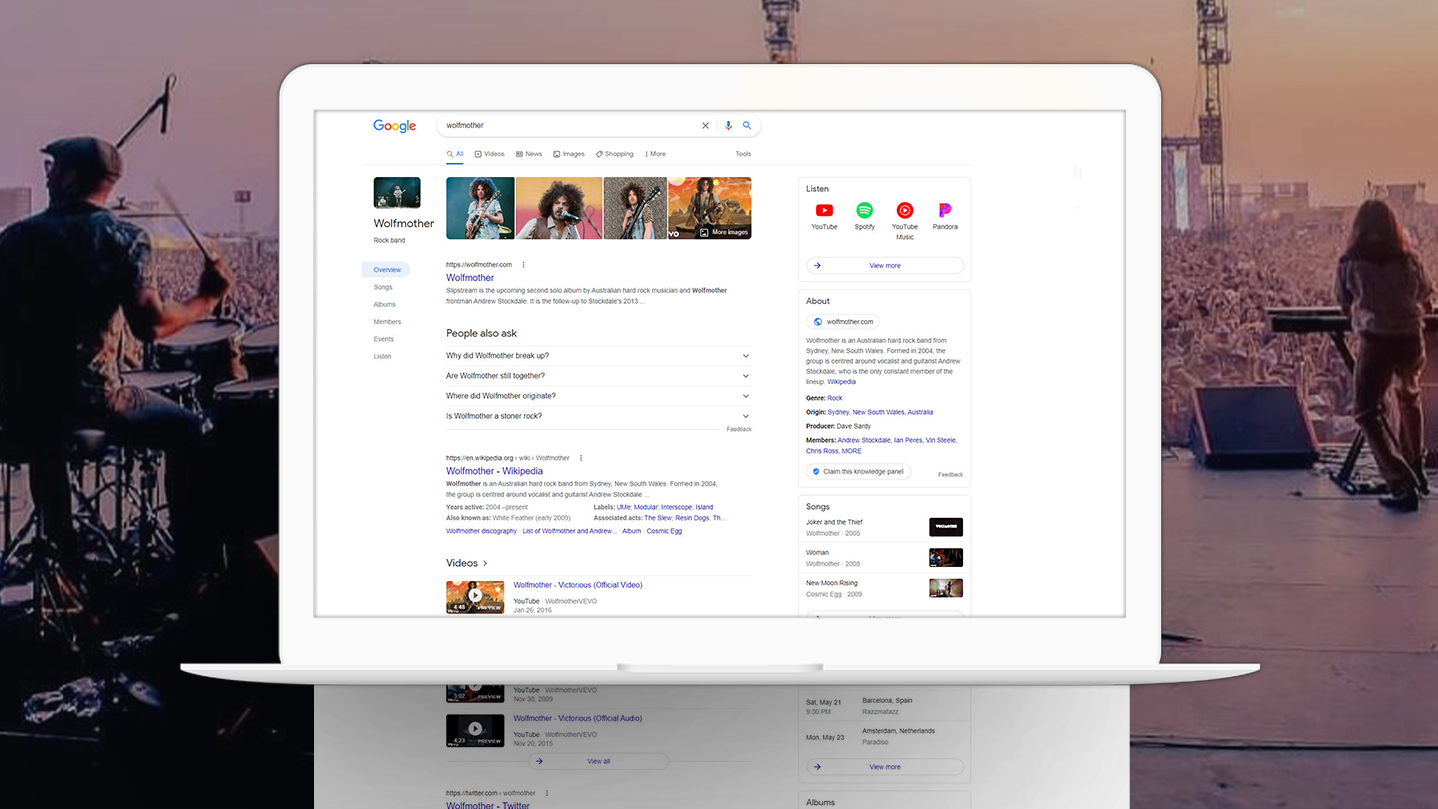Expand 'Are Wolfmother still together?'
This screenshot has width=1438, height=809.
pos(598,376)
